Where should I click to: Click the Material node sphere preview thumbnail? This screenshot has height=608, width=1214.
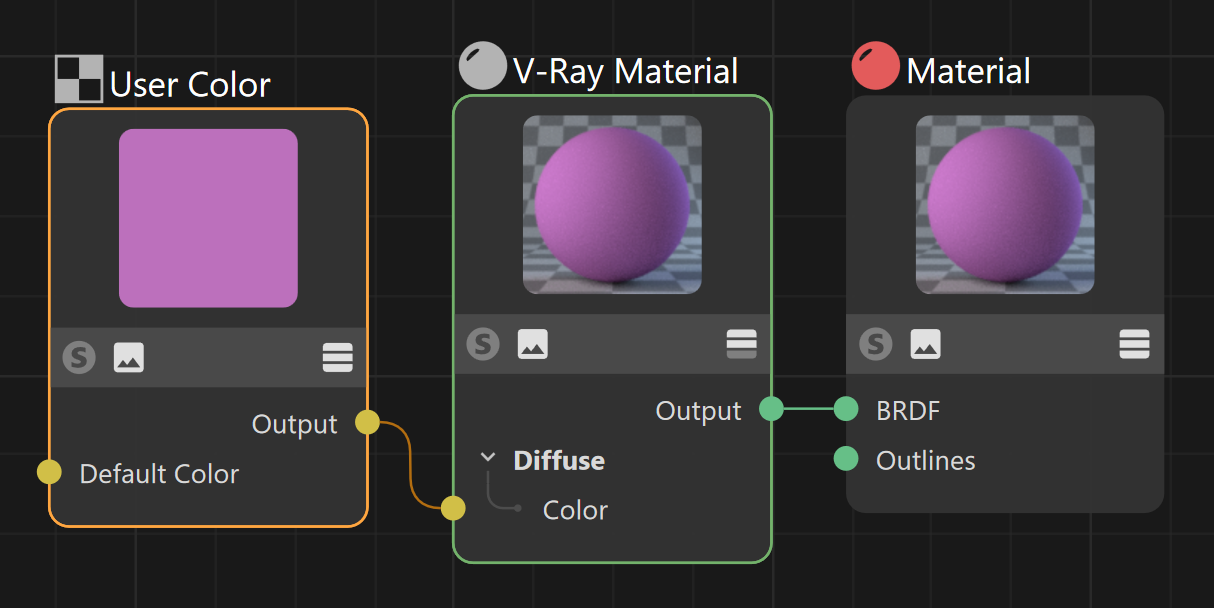(x=1005, y=205)
